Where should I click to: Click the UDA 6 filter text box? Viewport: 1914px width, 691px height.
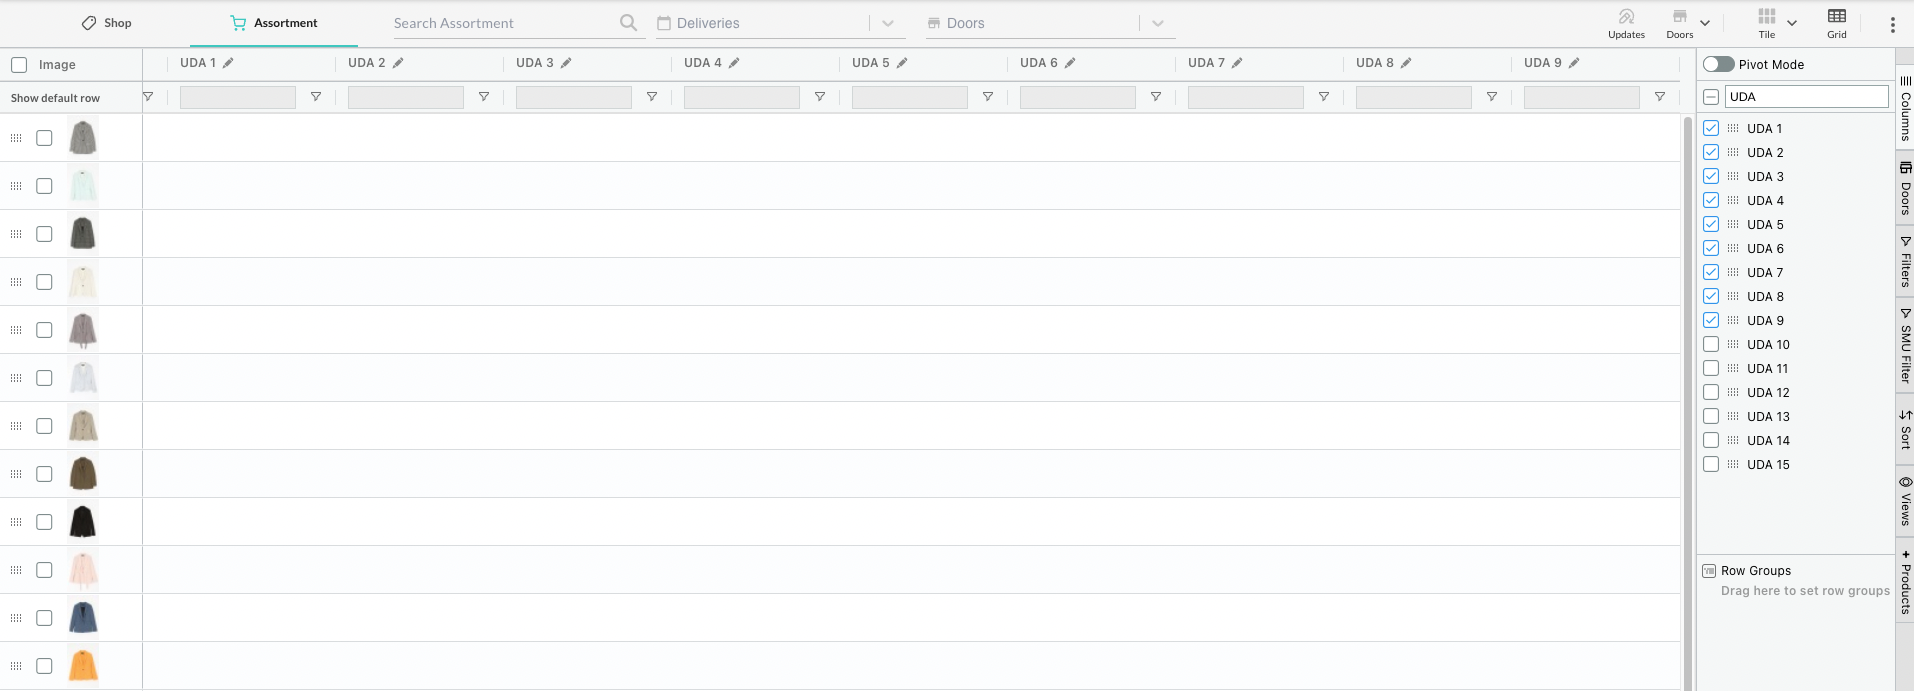[x=1078, y=97]
